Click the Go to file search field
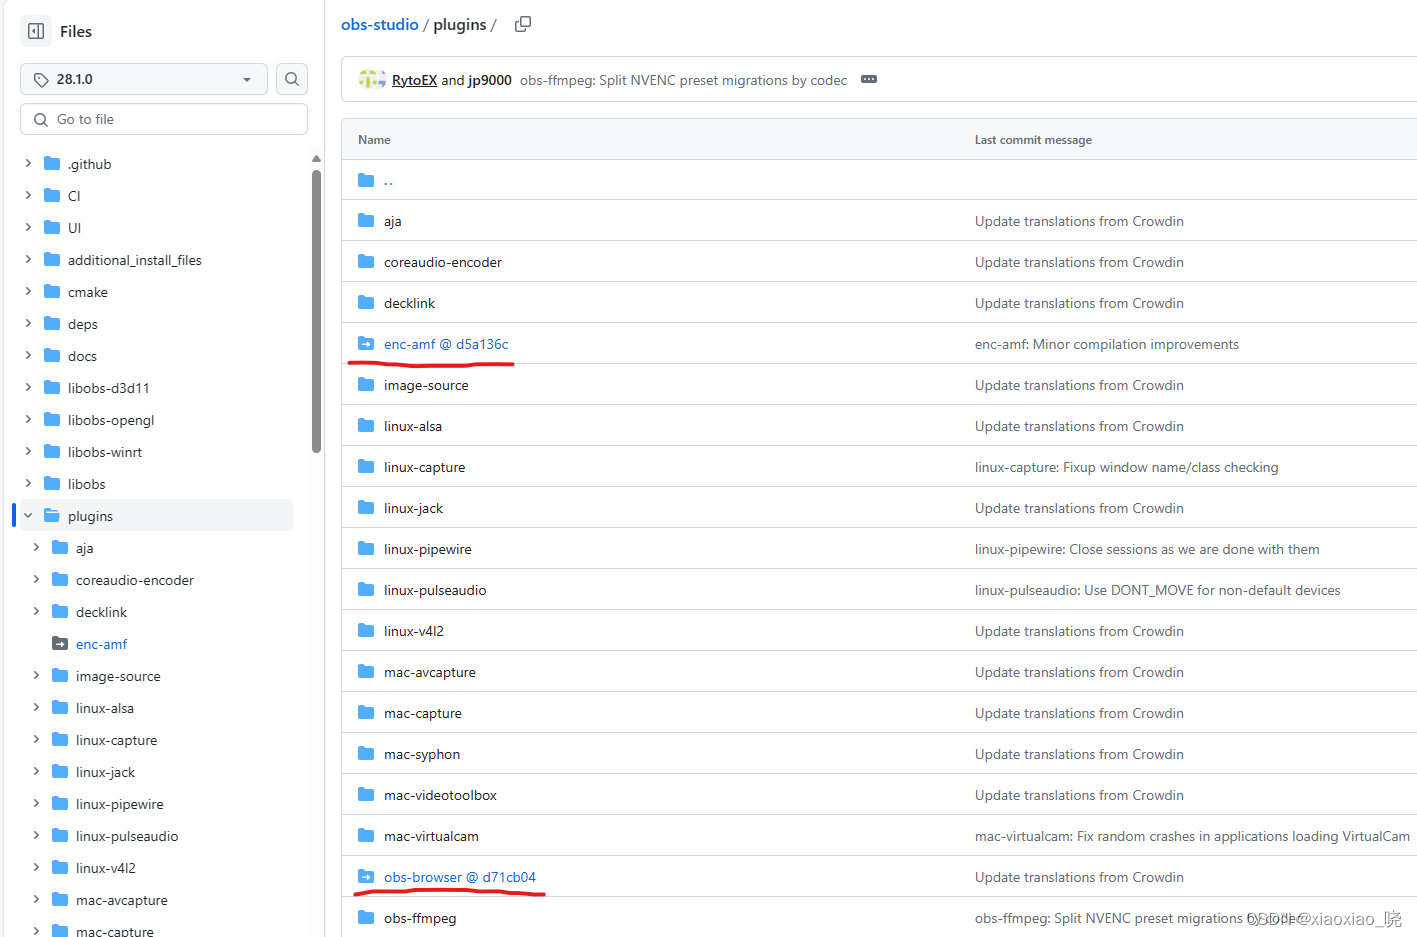 [164, 119]
